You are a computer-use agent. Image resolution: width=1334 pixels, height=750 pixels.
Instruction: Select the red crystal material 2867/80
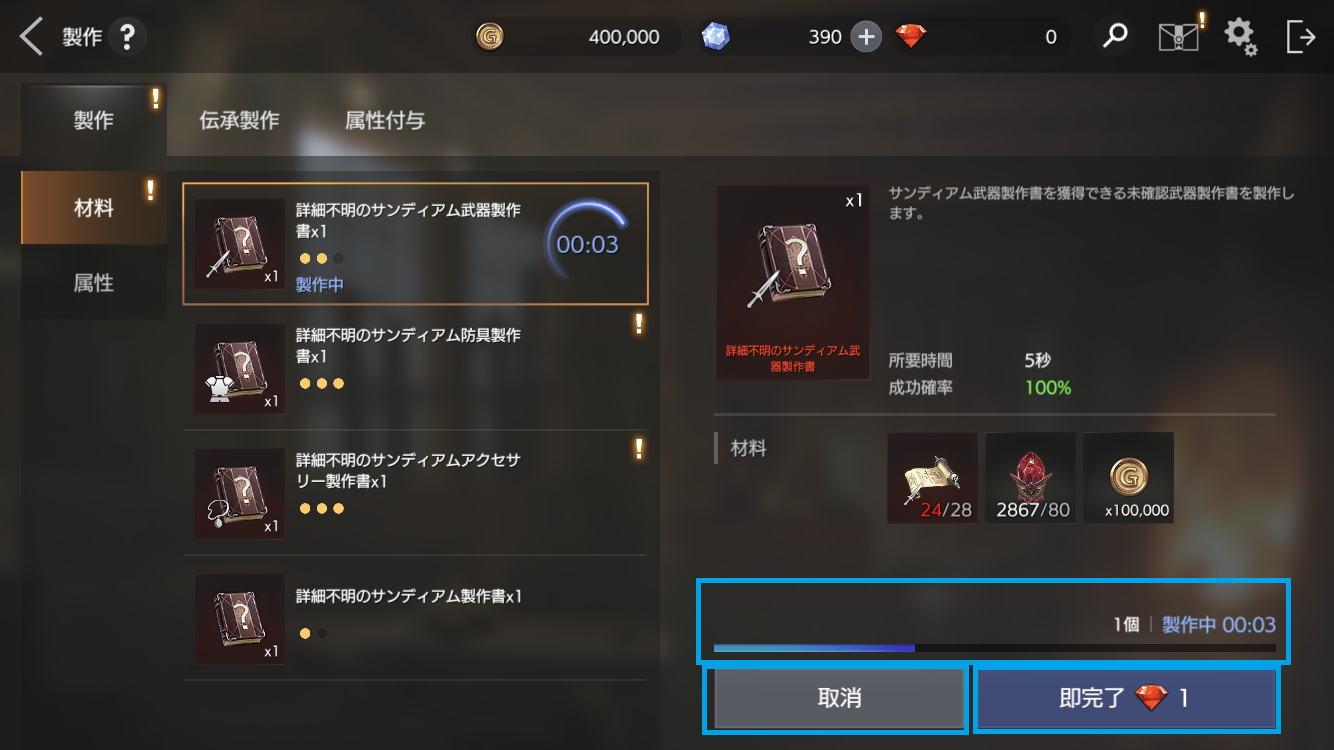[x=1030, y=478]
